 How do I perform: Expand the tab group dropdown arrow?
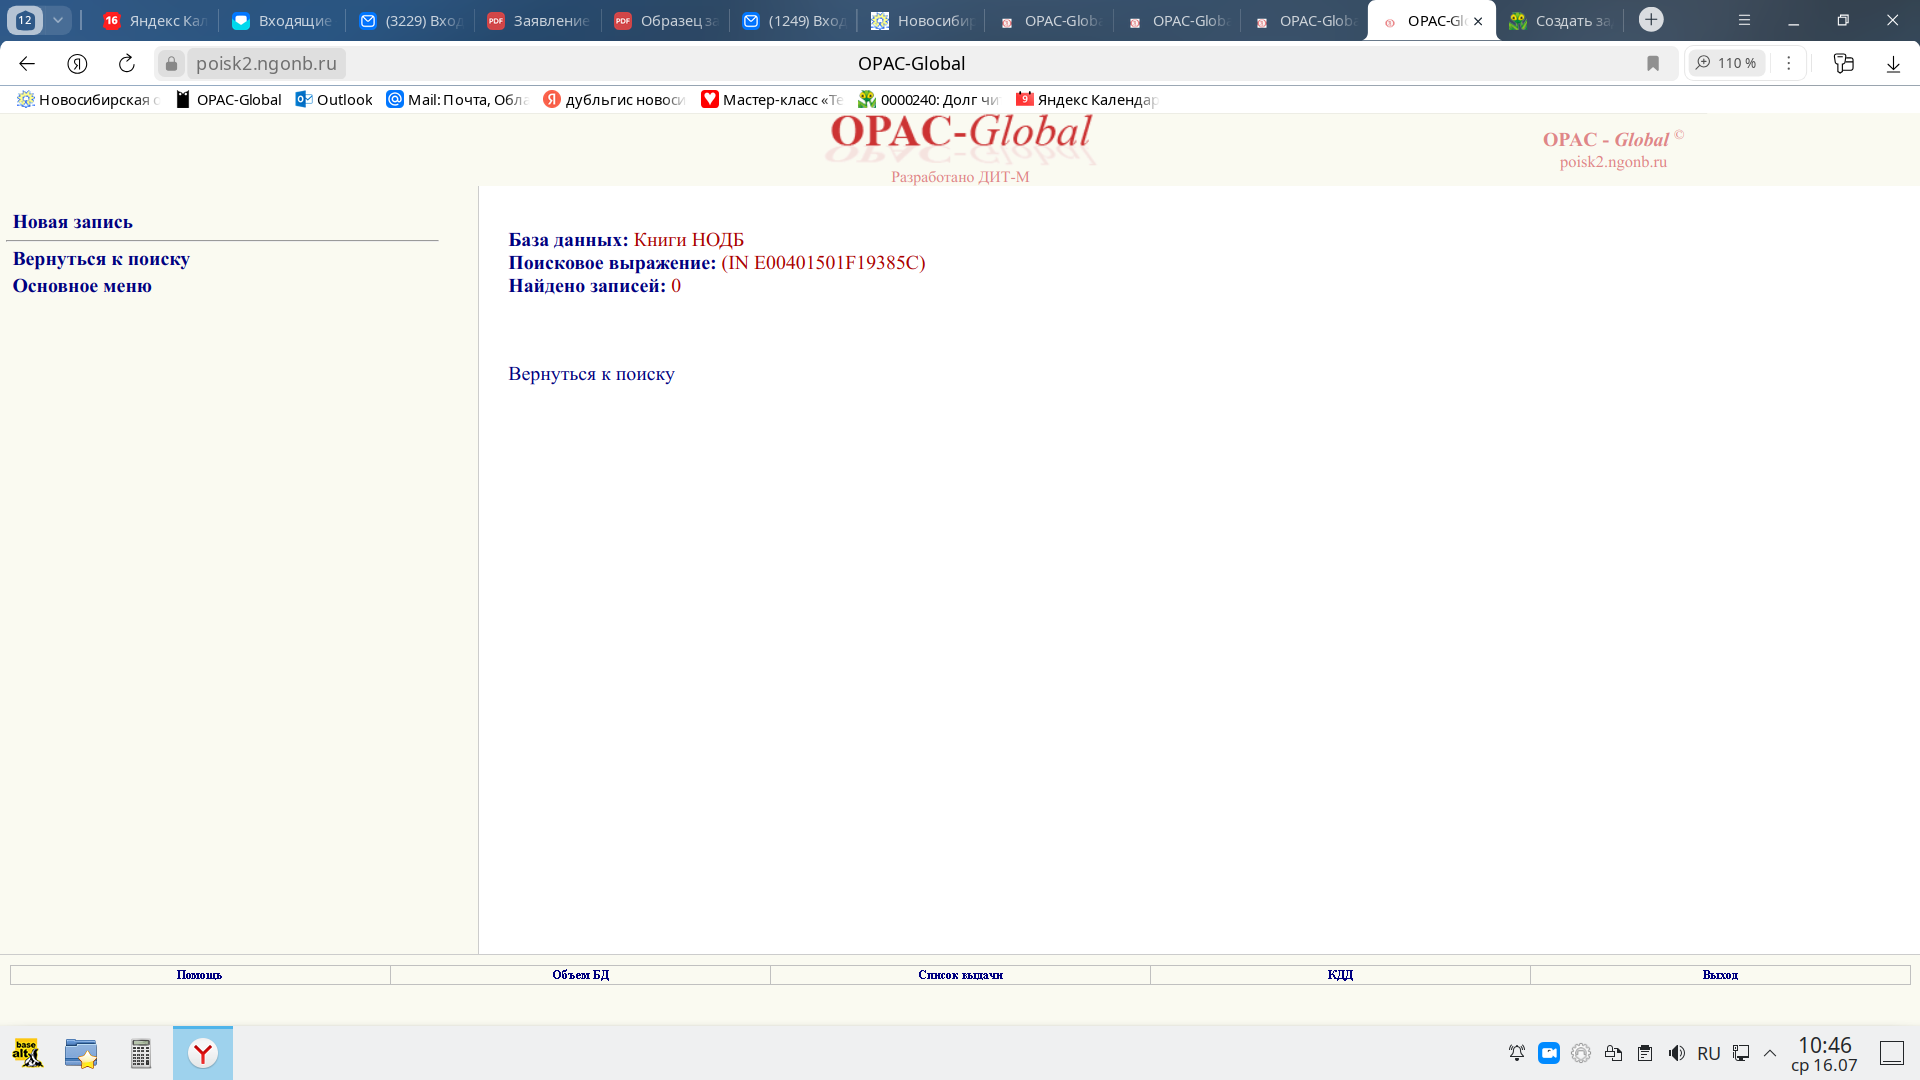pyautogui.click(x=58, y=20)
